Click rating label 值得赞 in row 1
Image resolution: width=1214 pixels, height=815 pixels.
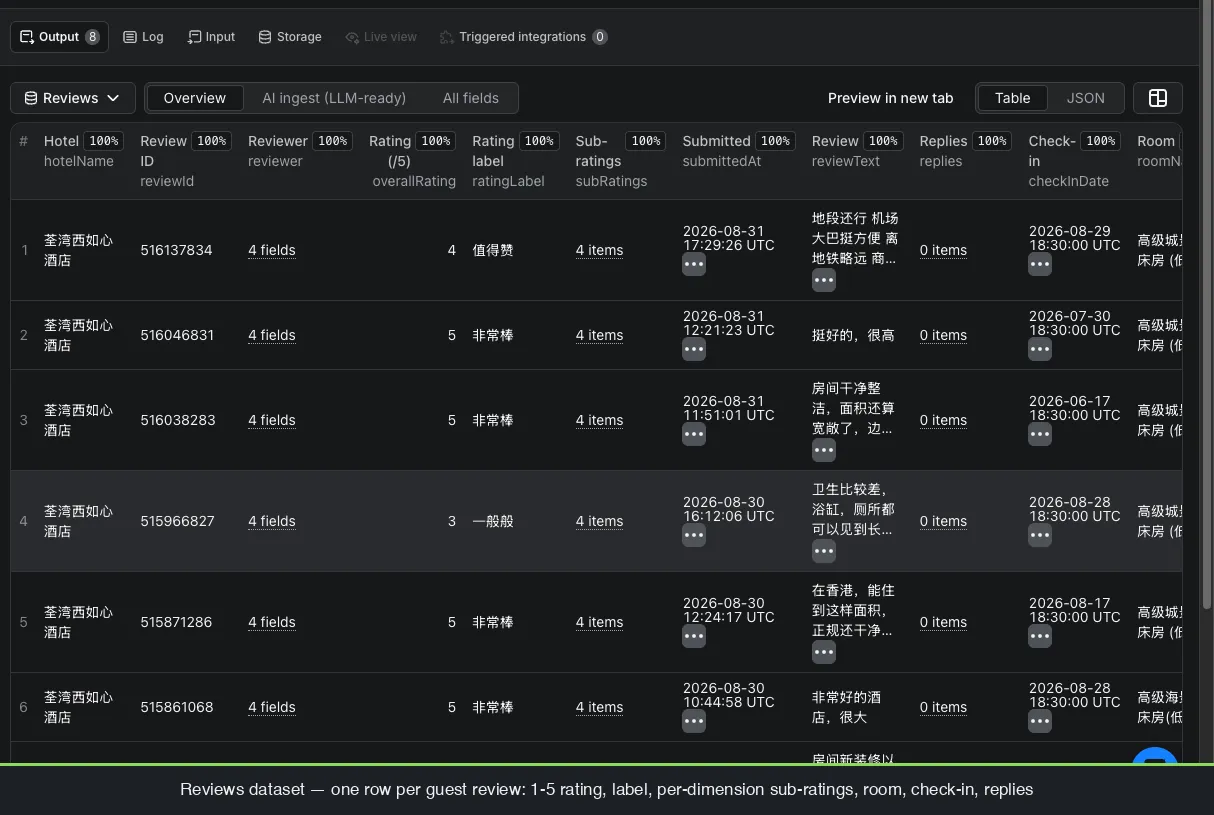(x=493, y=250)
